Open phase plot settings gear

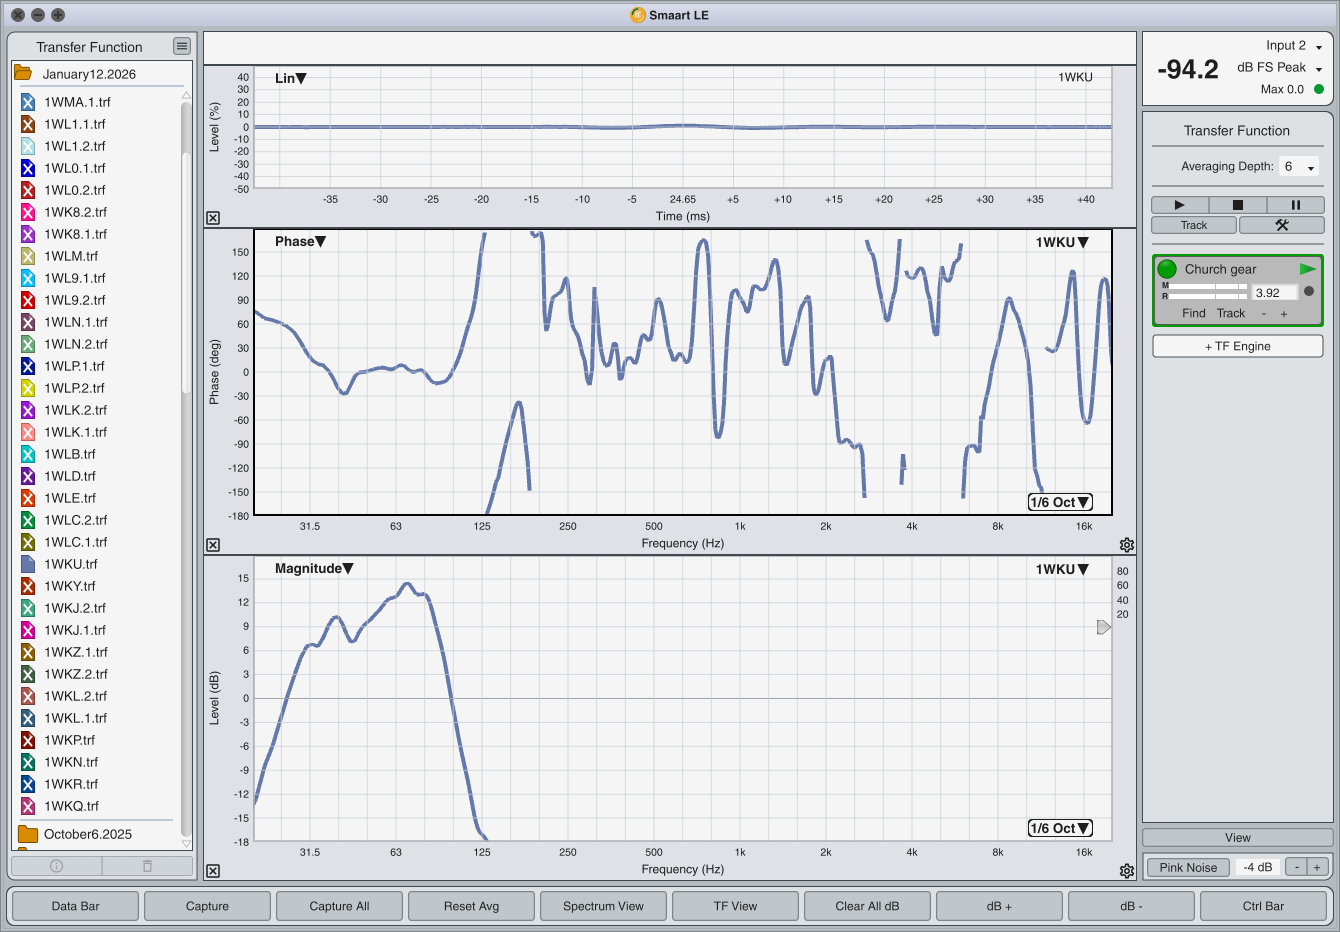coord(1127,545)
